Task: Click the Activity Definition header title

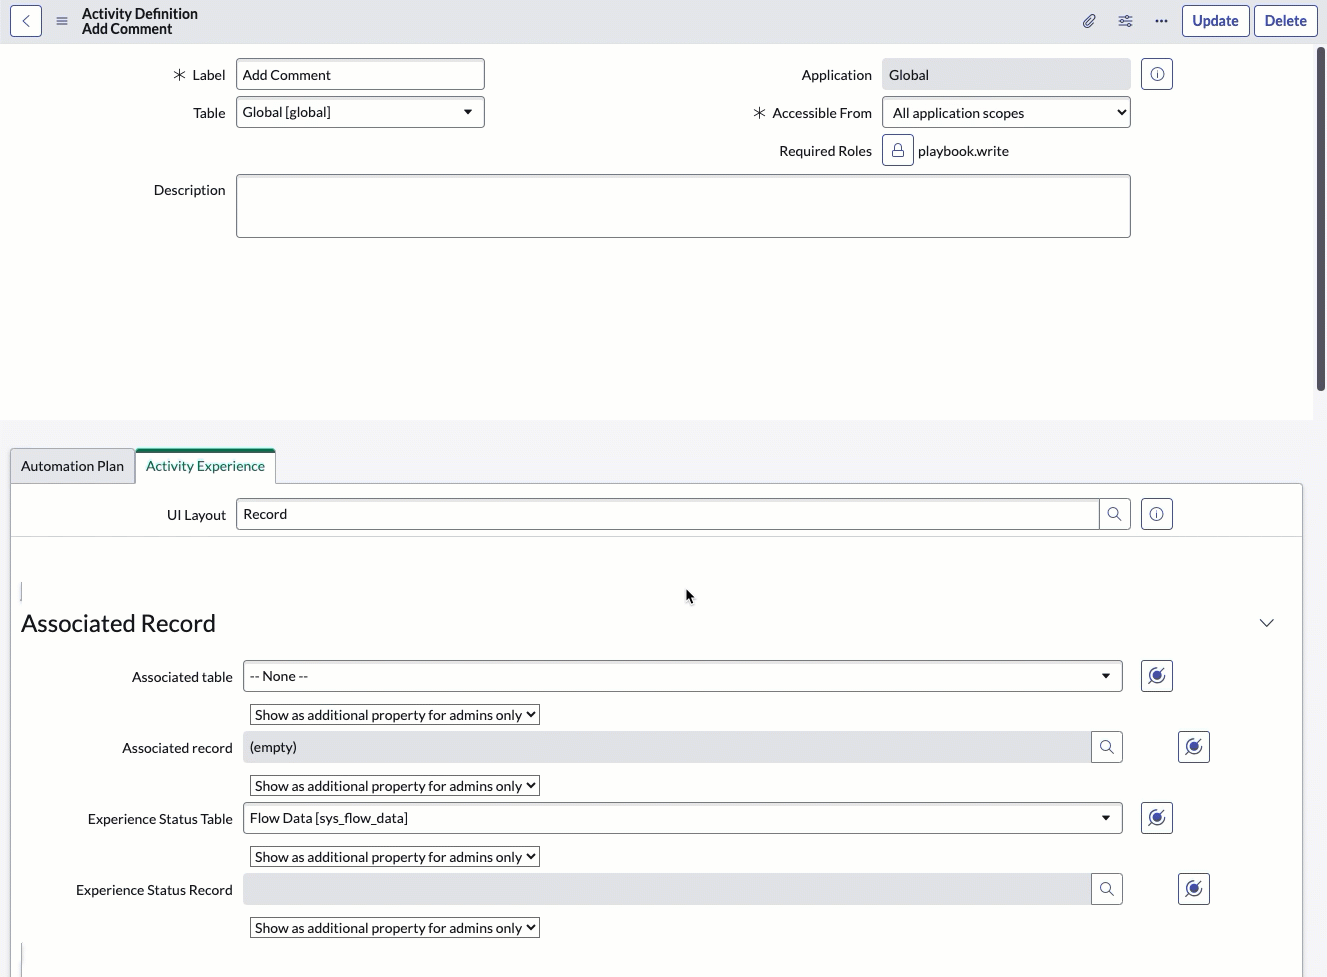Action: (140, 14)
